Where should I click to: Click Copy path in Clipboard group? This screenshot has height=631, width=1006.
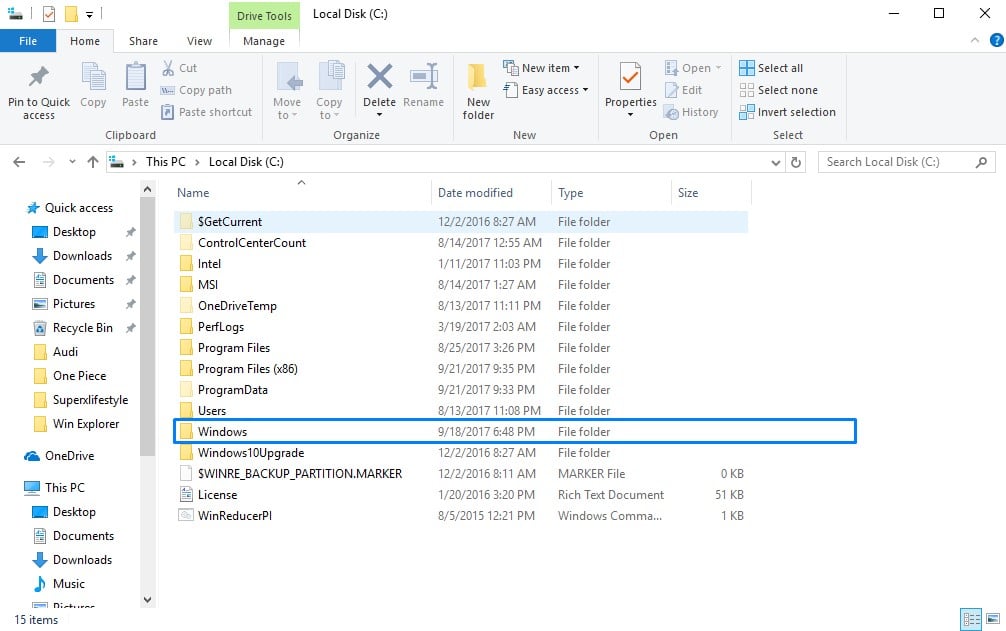coord(196,90)
